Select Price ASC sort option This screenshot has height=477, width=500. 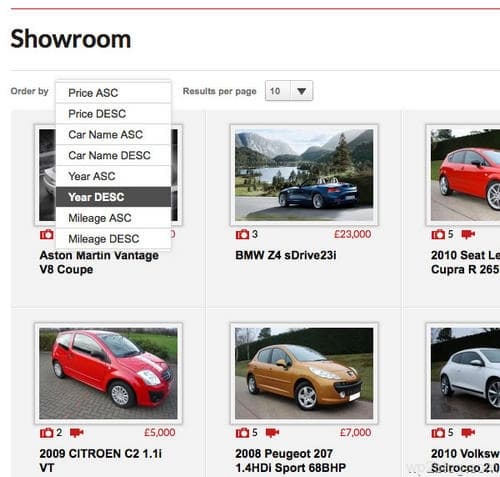[x=113, y=93]
